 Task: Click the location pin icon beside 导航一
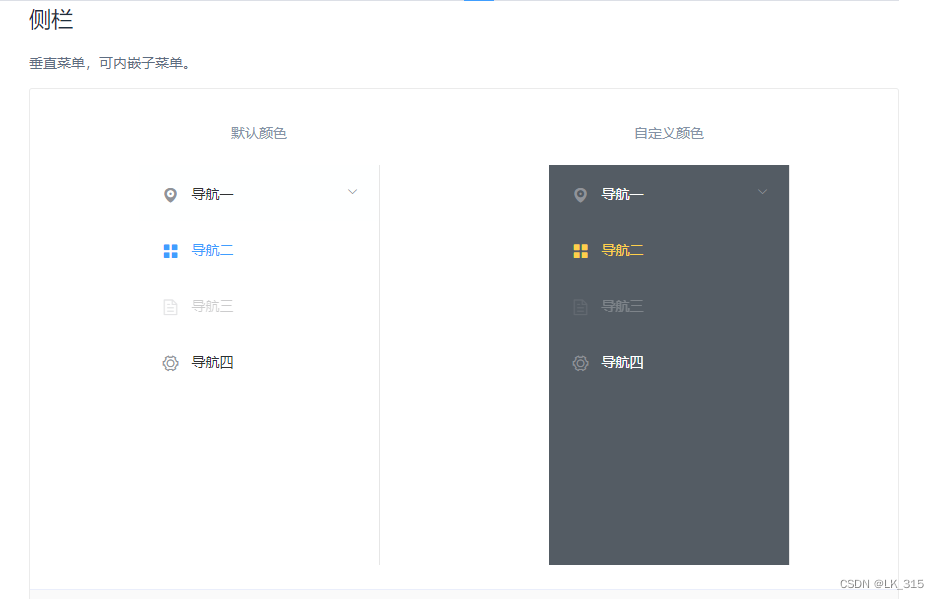coord(170,193)
